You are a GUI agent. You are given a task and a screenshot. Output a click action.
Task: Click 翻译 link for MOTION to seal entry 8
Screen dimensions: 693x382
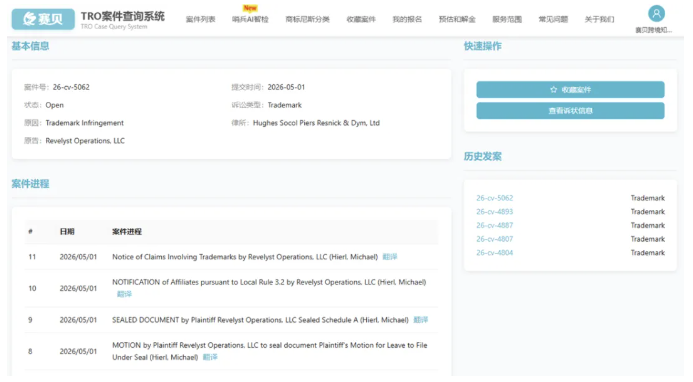pyautogui.click(x=210, y=357)
